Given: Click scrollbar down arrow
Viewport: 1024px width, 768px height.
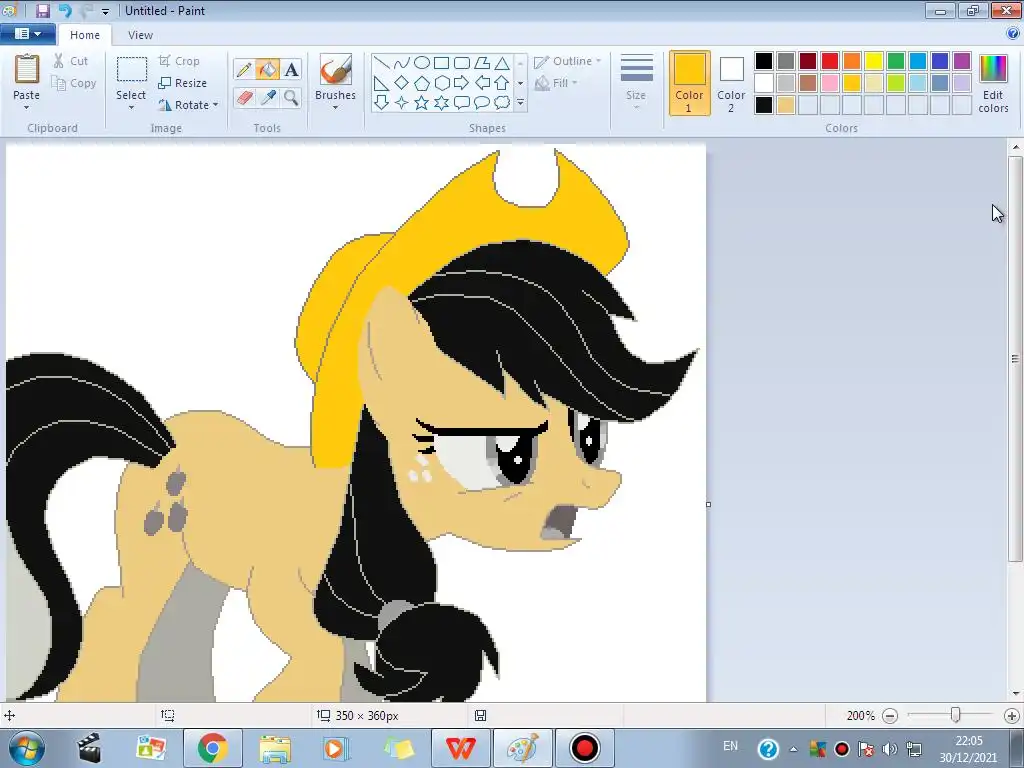Looking at the screenshot, I should [1015, 694].
